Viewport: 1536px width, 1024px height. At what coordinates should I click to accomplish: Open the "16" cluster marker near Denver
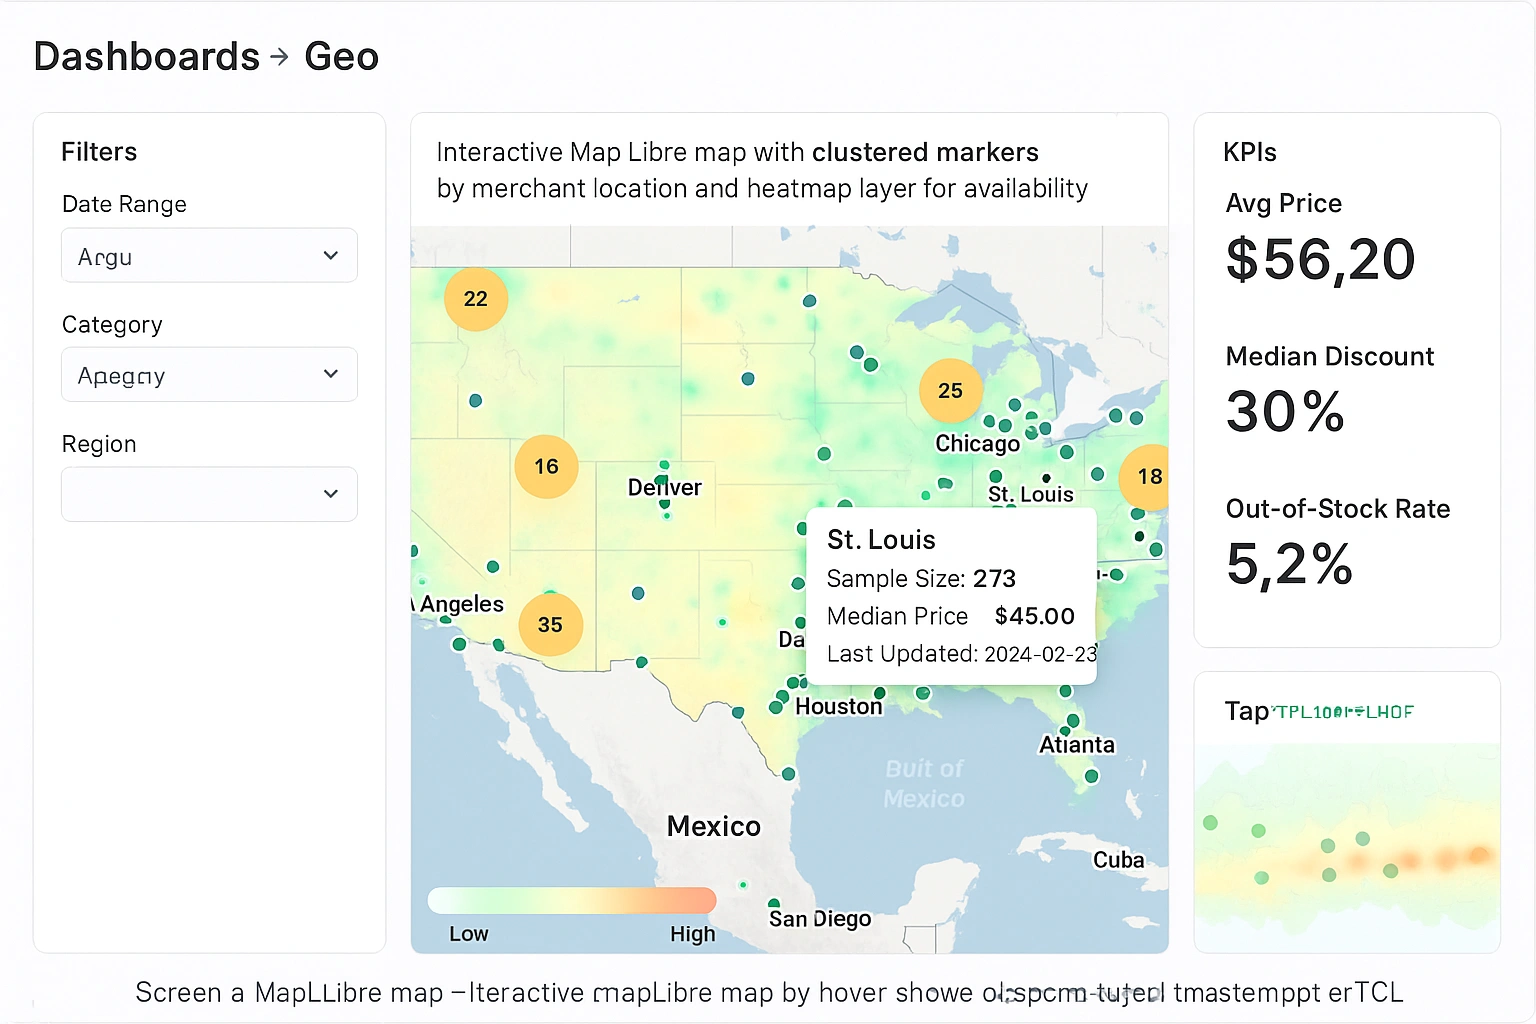tap(546, 466)
